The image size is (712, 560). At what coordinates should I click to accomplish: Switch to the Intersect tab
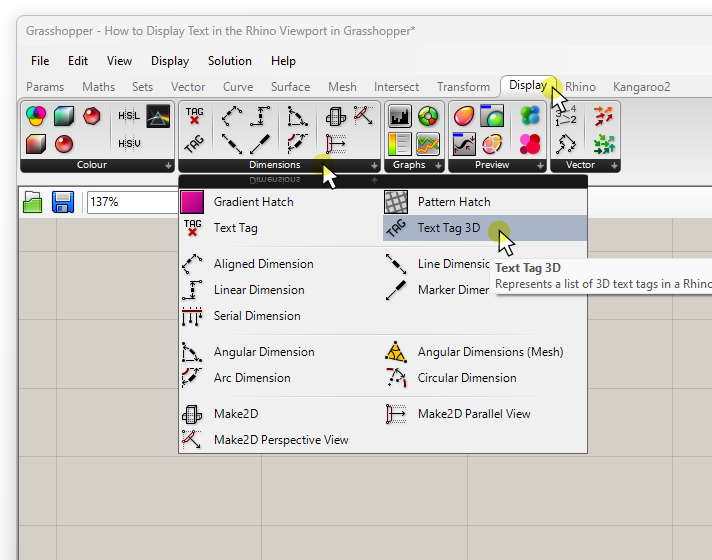(396, 87)
